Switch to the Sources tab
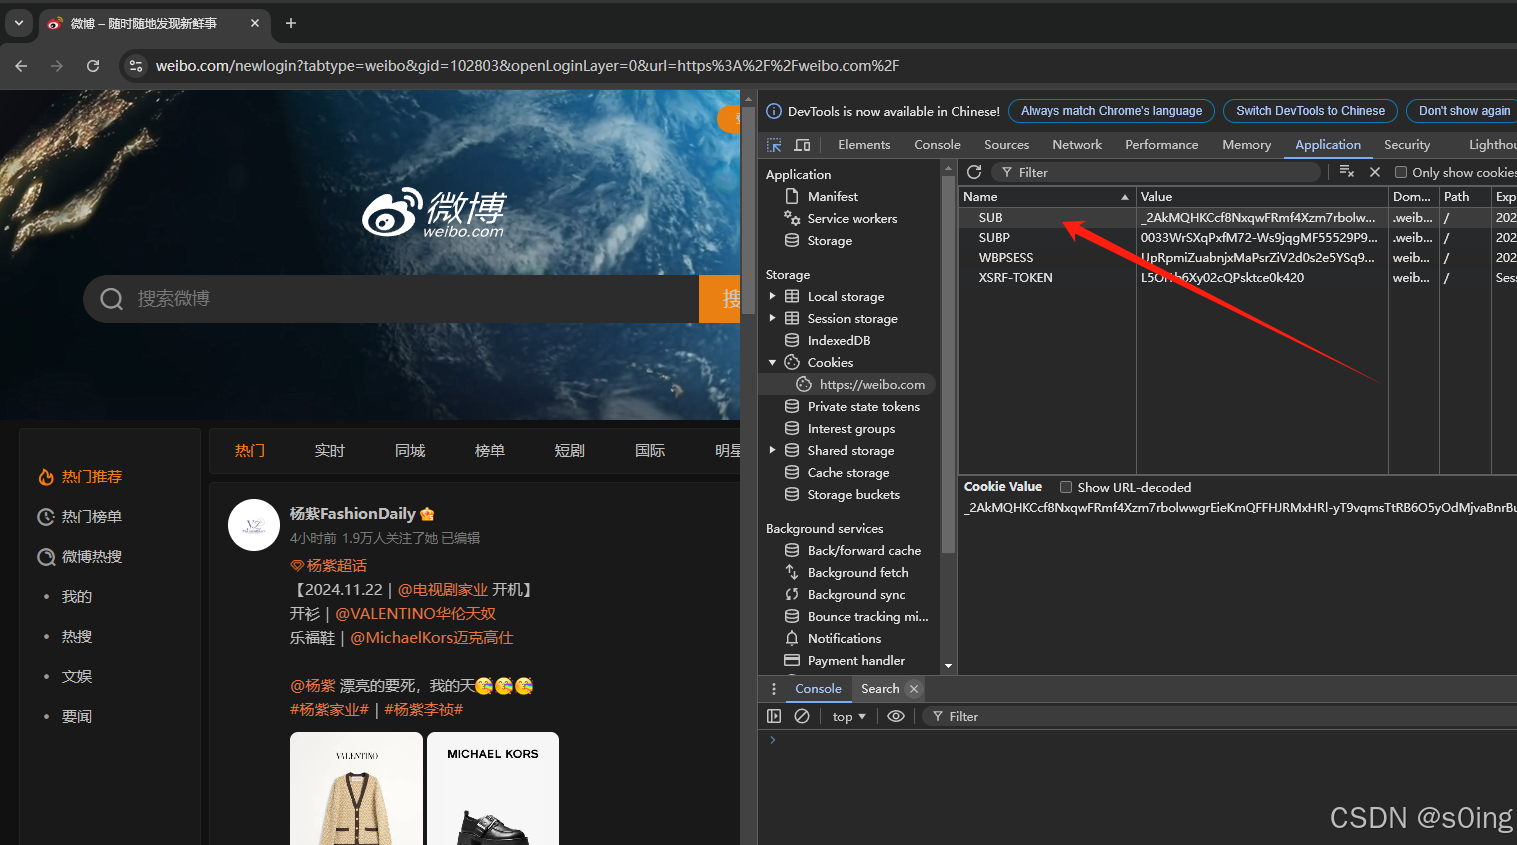Image resolution: width=1517 pixels, height=845 pixels. [1006, 145]
